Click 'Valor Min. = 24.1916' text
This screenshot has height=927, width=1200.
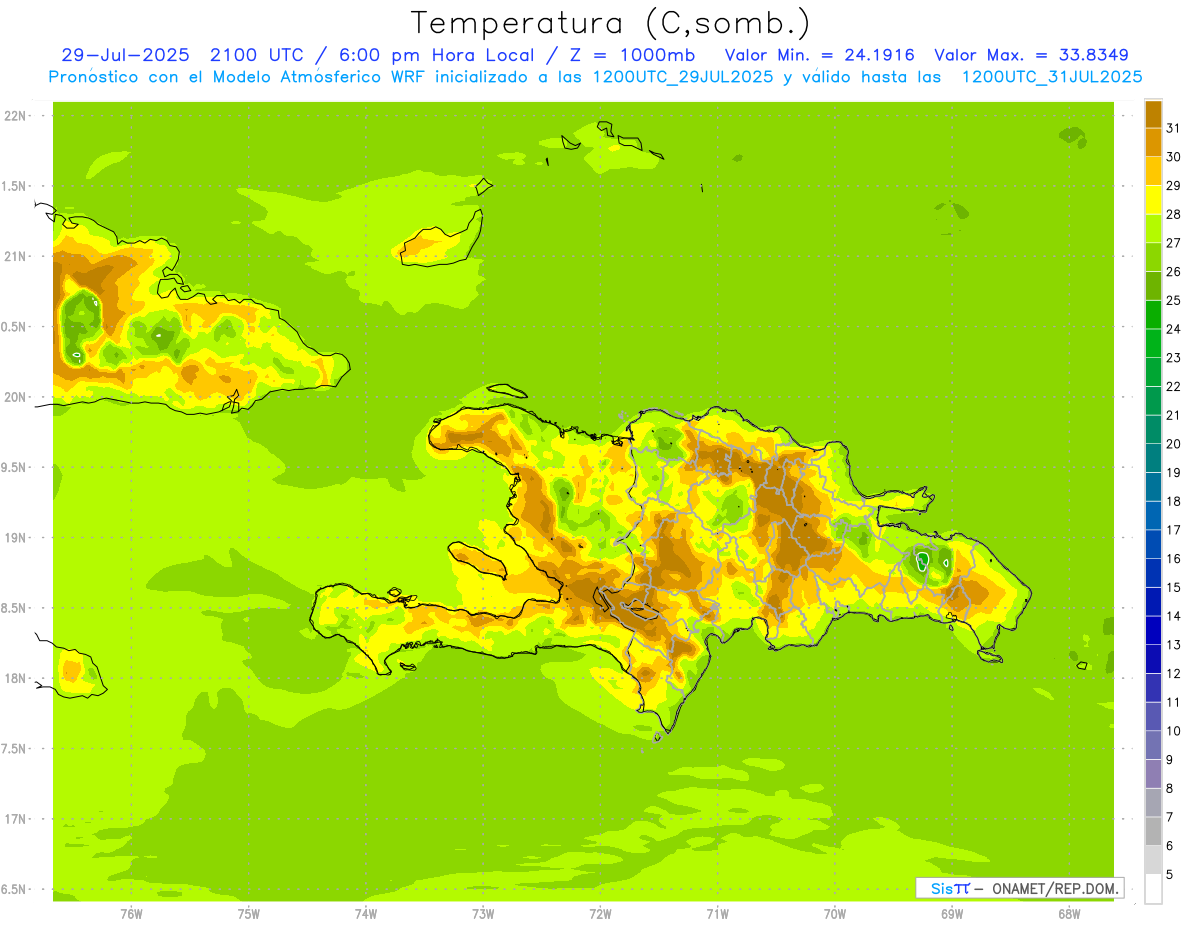point(818,55)
